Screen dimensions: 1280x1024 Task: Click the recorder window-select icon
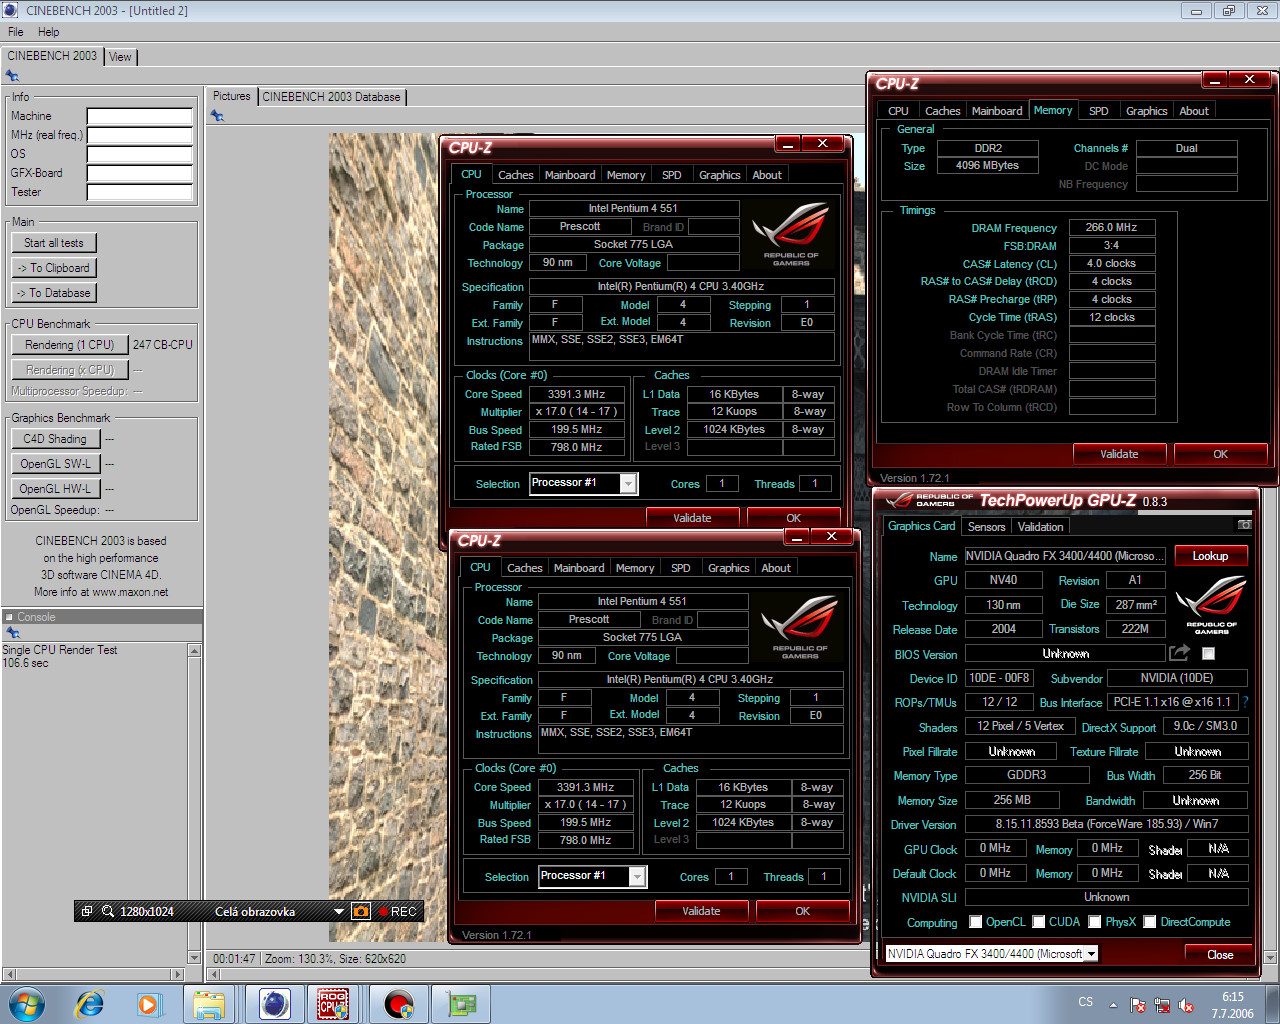pyautogui.click(x=87, y=911)
